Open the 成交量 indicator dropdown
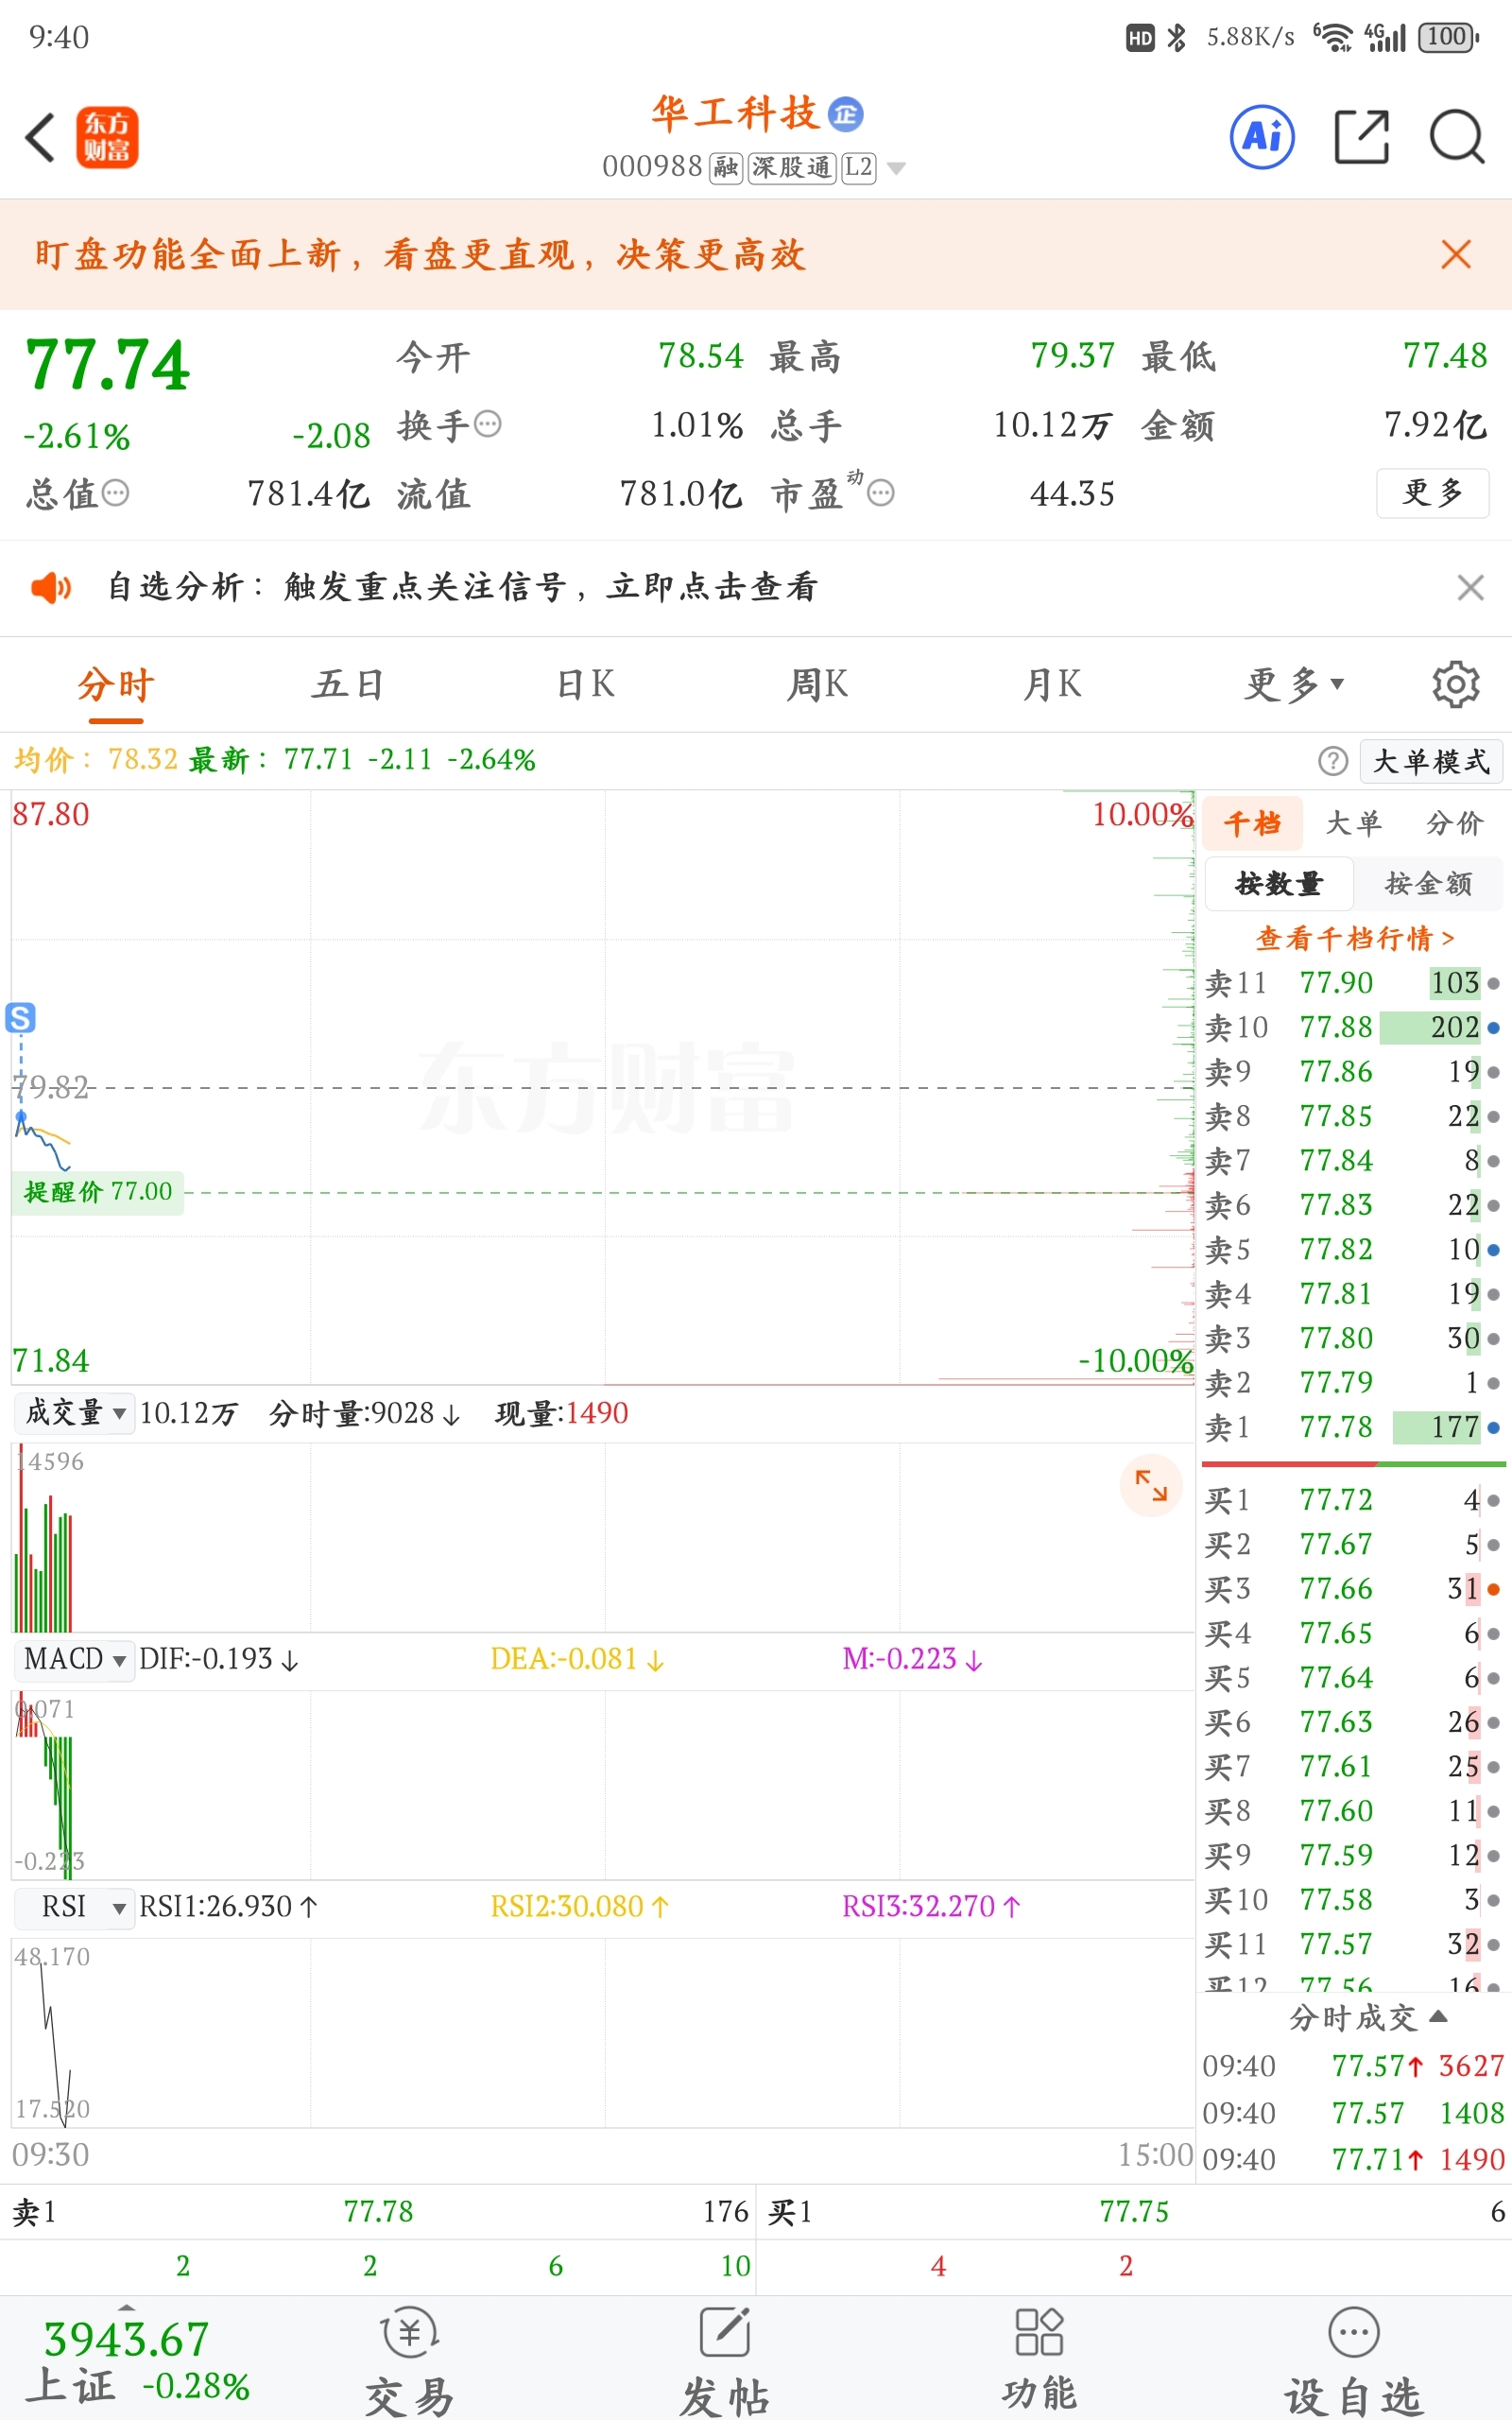Screen dimensions: 1512x2420 pos(75,1413)
